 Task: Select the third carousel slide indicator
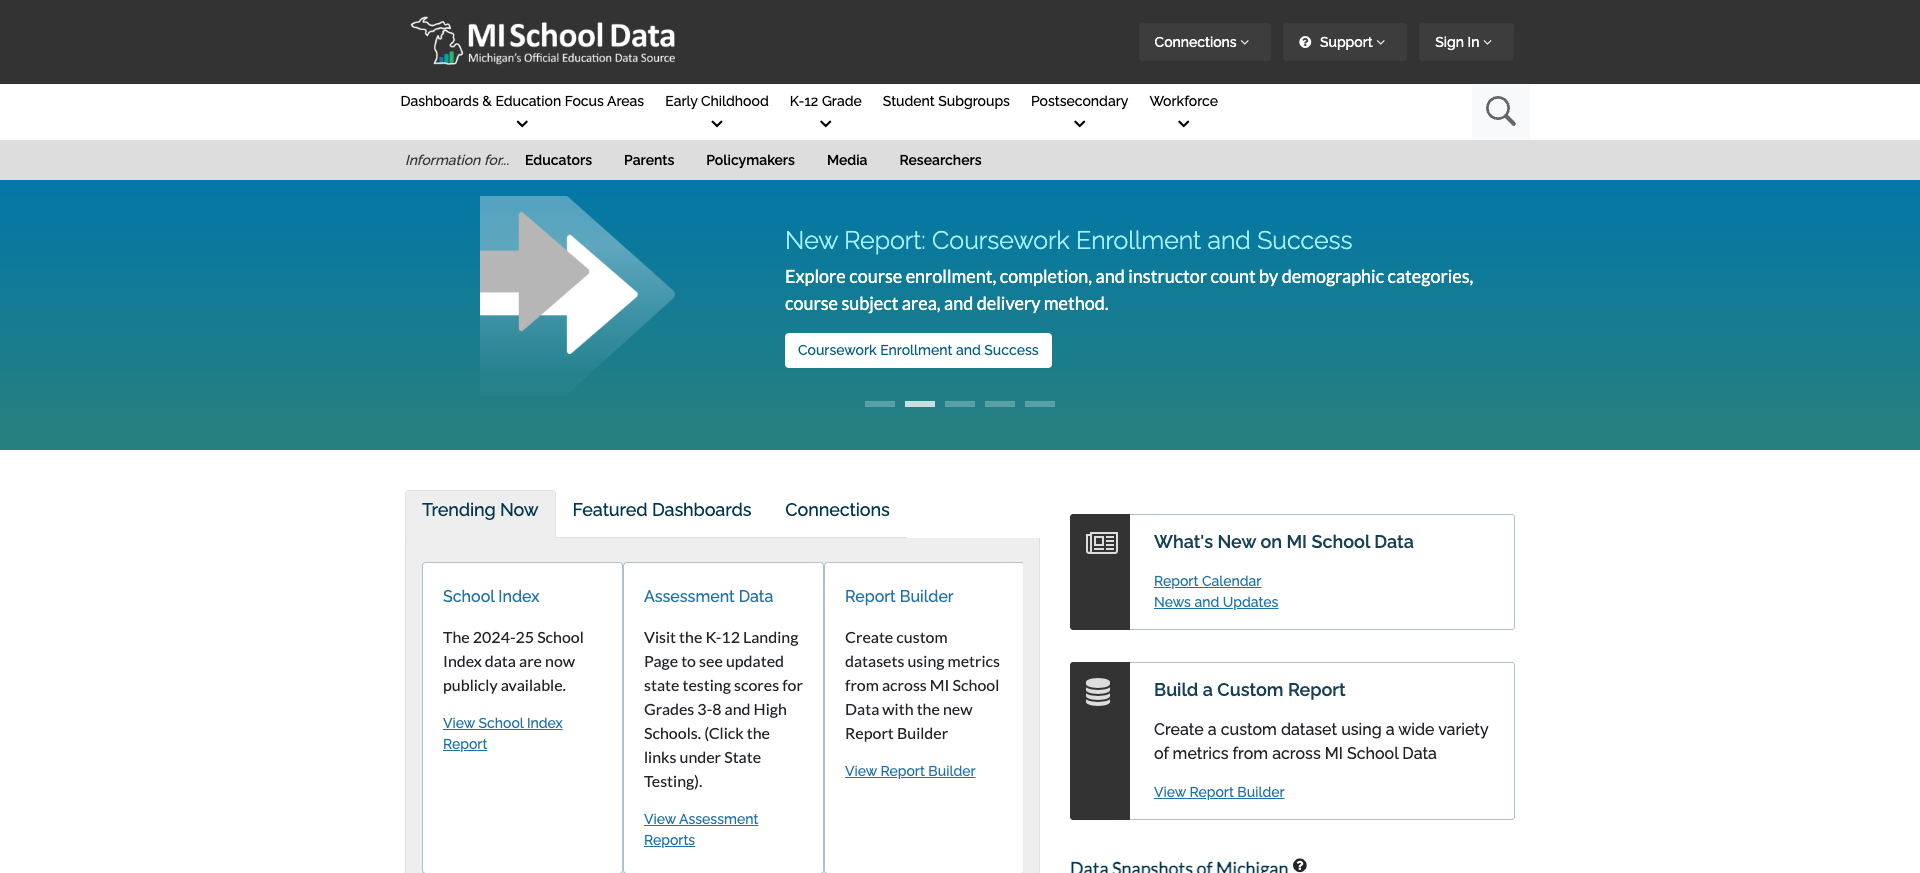[960, 404]
